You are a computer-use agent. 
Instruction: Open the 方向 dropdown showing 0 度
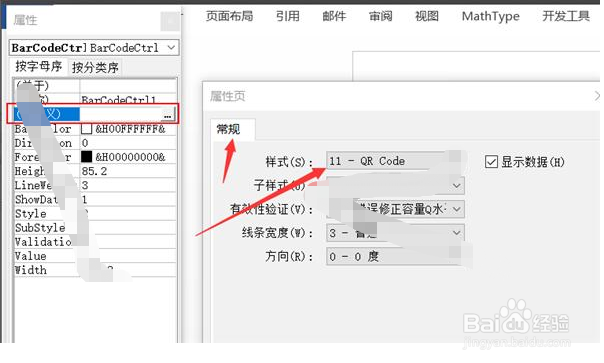(395, 257)
